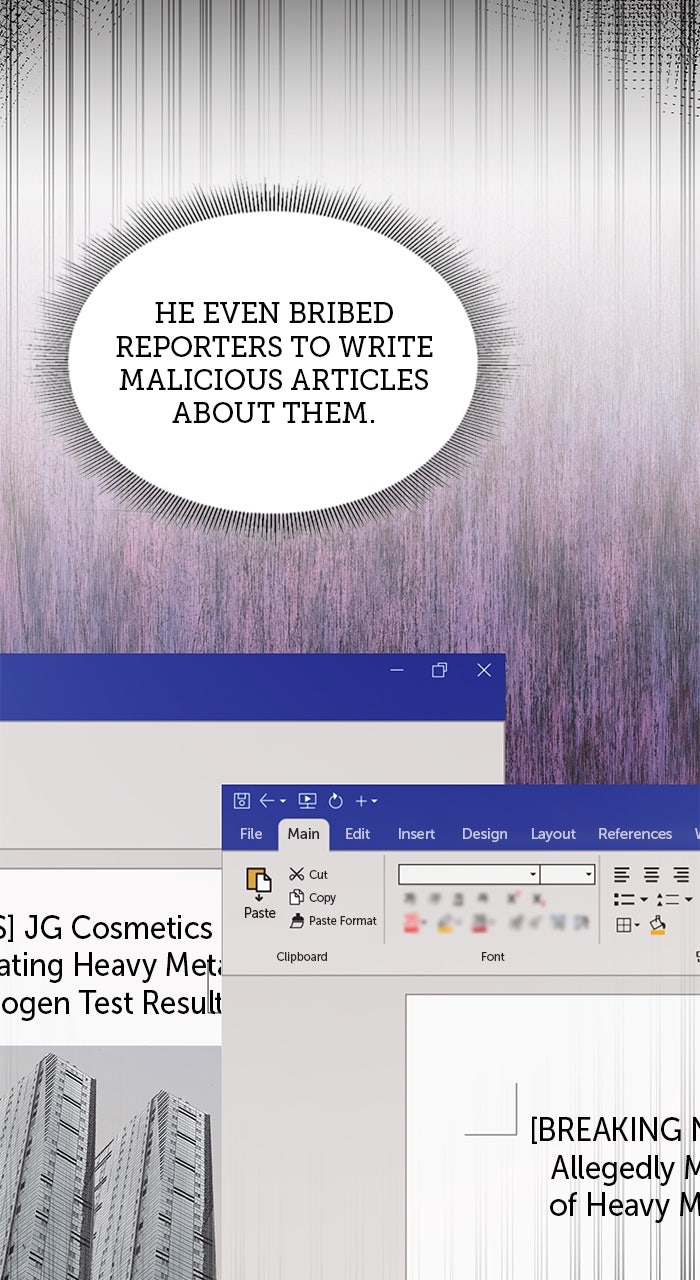Open the Layout ribbon tab
The height and width of the screenshot is (1280, 700).
click(x=553, y=834)
